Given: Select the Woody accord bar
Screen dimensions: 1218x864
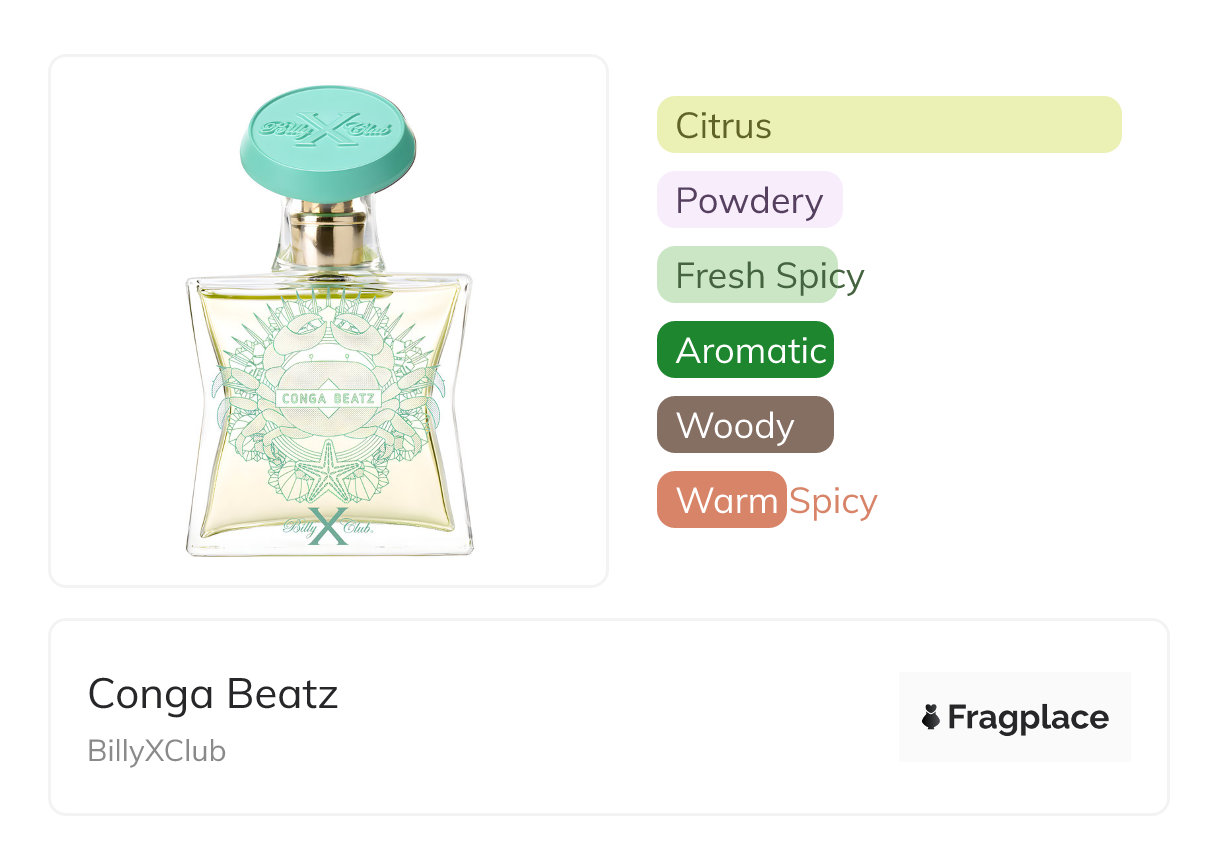Looking at the screenshot, I should pos(745,425).
